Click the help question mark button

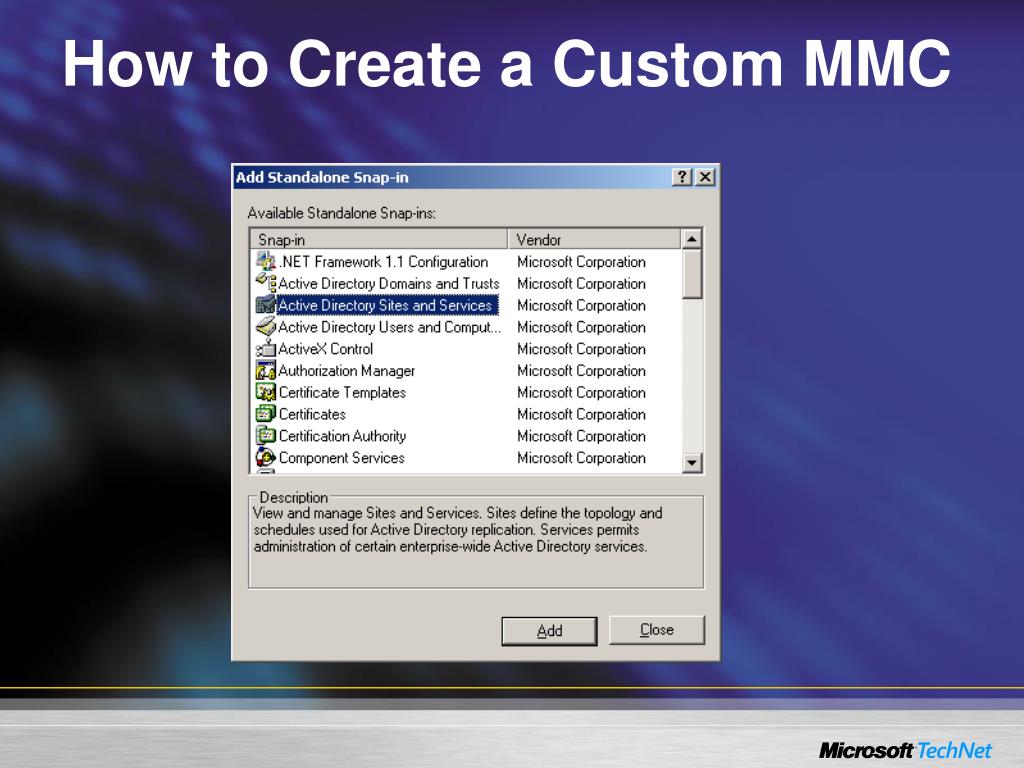tap(682, 177)
